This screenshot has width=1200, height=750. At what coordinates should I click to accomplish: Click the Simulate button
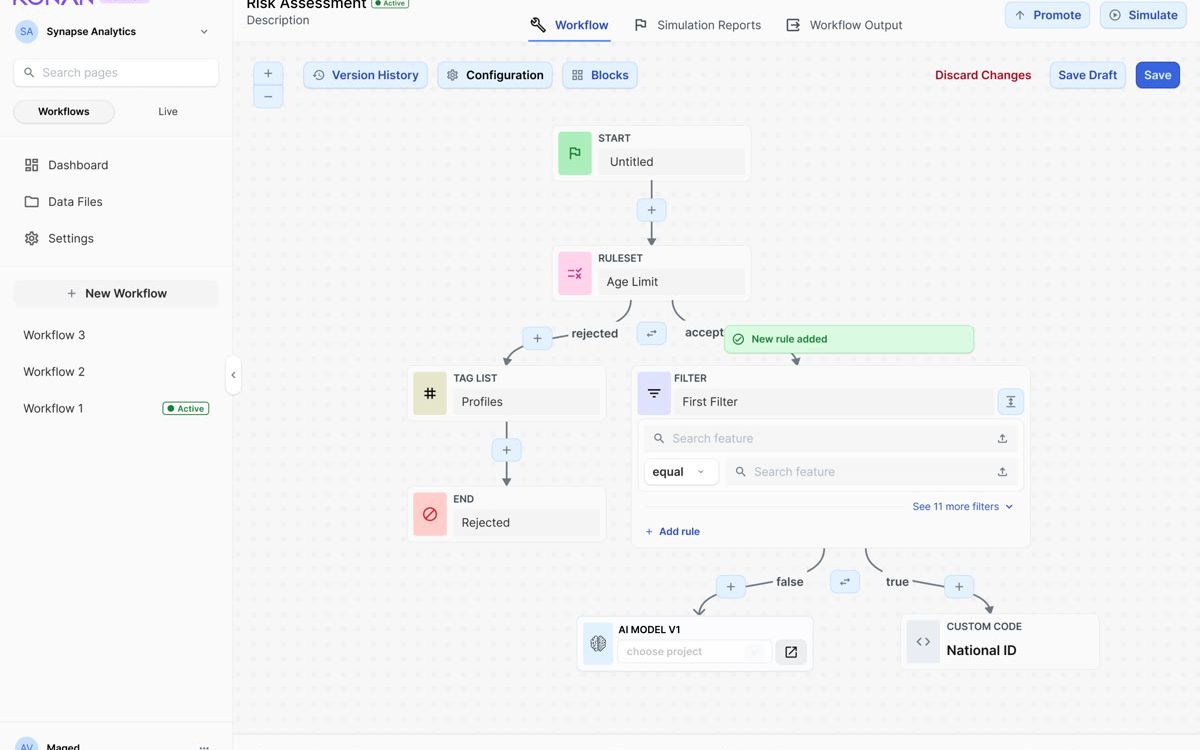[x=1143, y=15]
